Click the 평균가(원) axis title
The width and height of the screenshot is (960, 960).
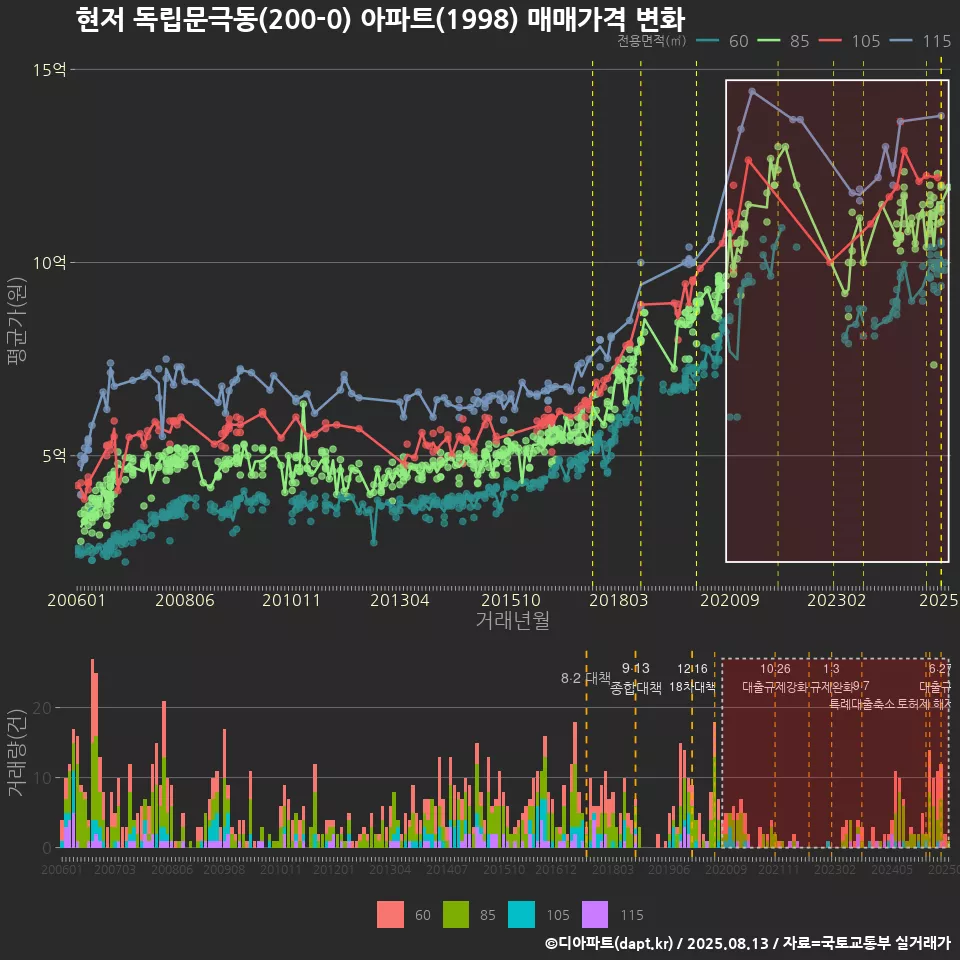(x=17, y=321)
